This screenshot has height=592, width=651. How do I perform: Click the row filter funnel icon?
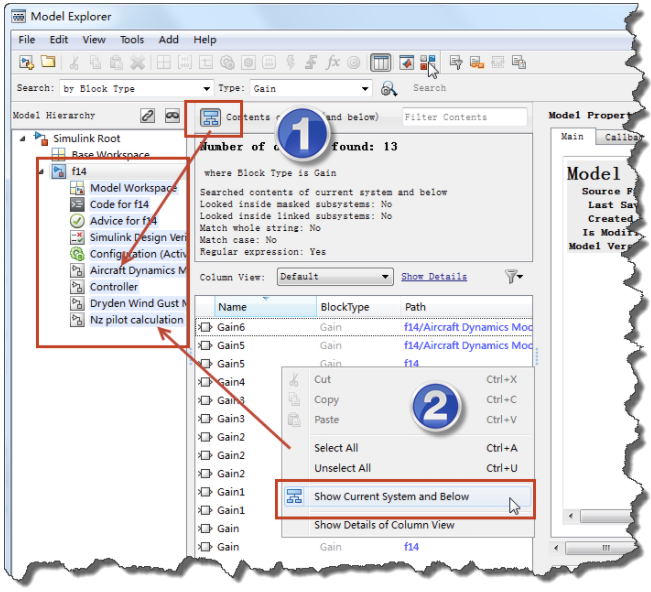pos(514,276)
